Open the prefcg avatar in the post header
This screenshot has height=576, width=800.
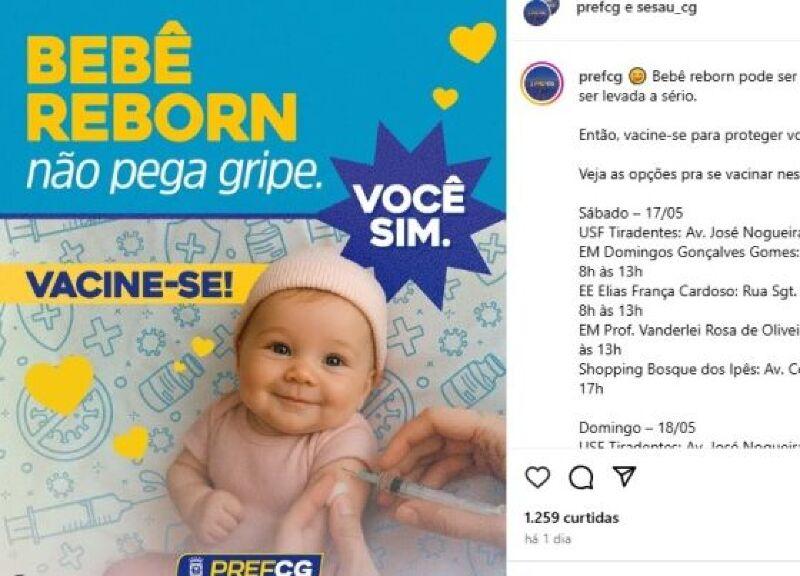(541, 10)
